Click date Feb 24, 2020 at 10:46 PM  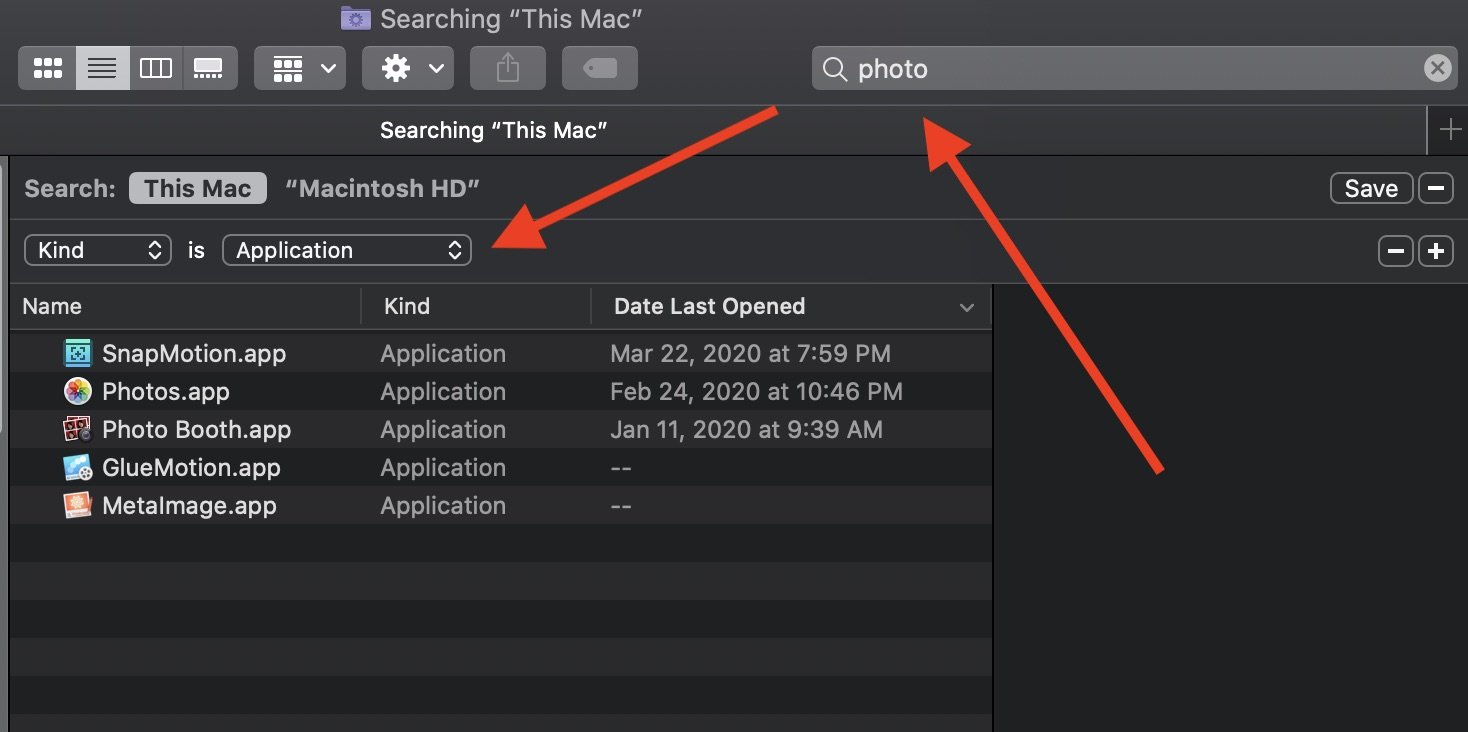(x=756, y=391)
